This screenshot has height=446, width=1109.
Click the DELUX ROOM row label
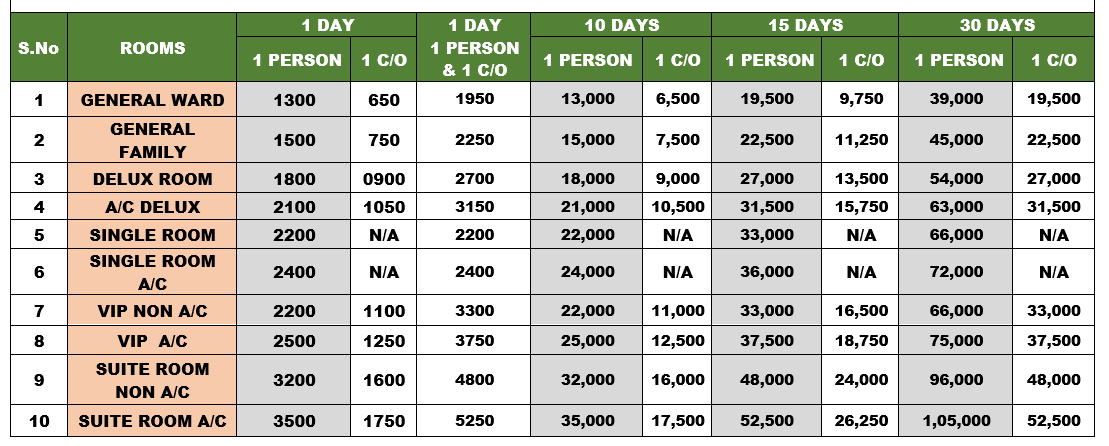(153, 179)
